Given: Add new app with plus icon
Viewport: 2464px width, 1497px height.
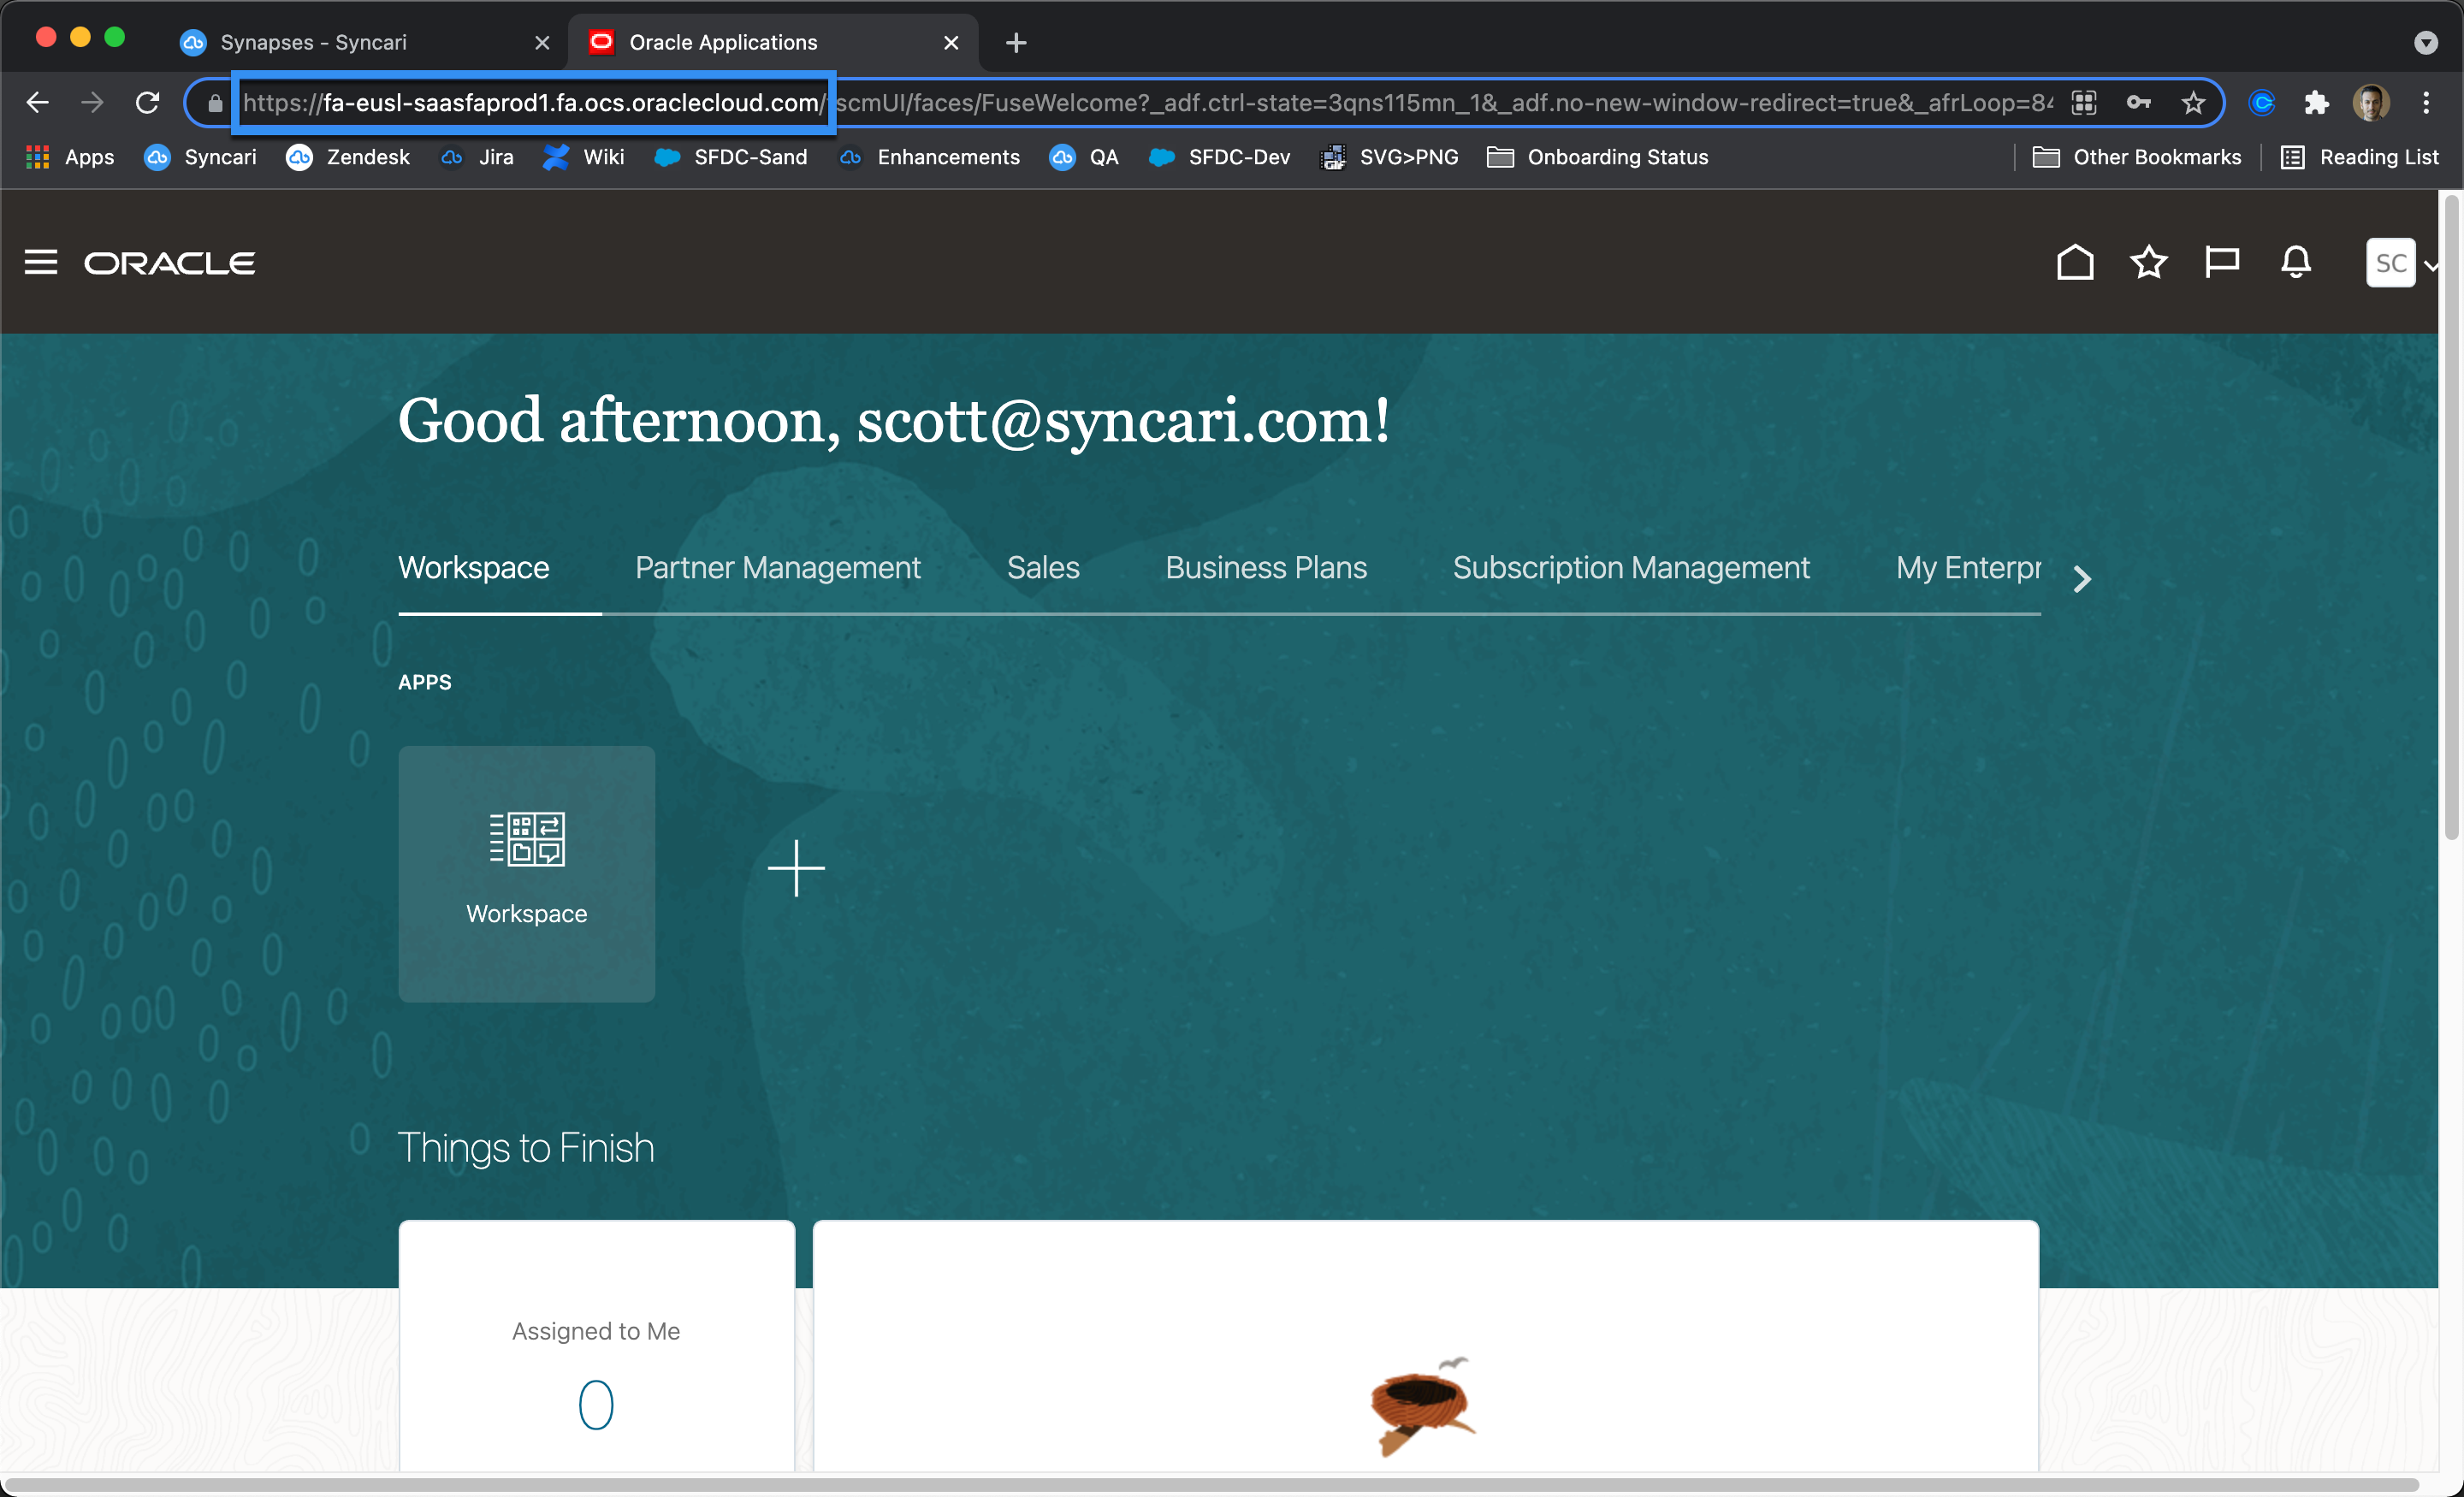Looking at the screenshot, I should pyautogui.click(x=796, y=868).
